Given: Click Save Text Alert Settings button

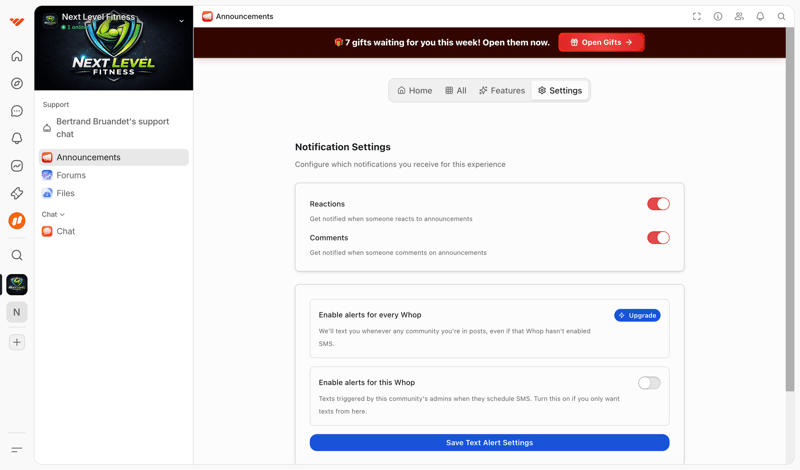Looking at the screenshot, I should 489,443.
